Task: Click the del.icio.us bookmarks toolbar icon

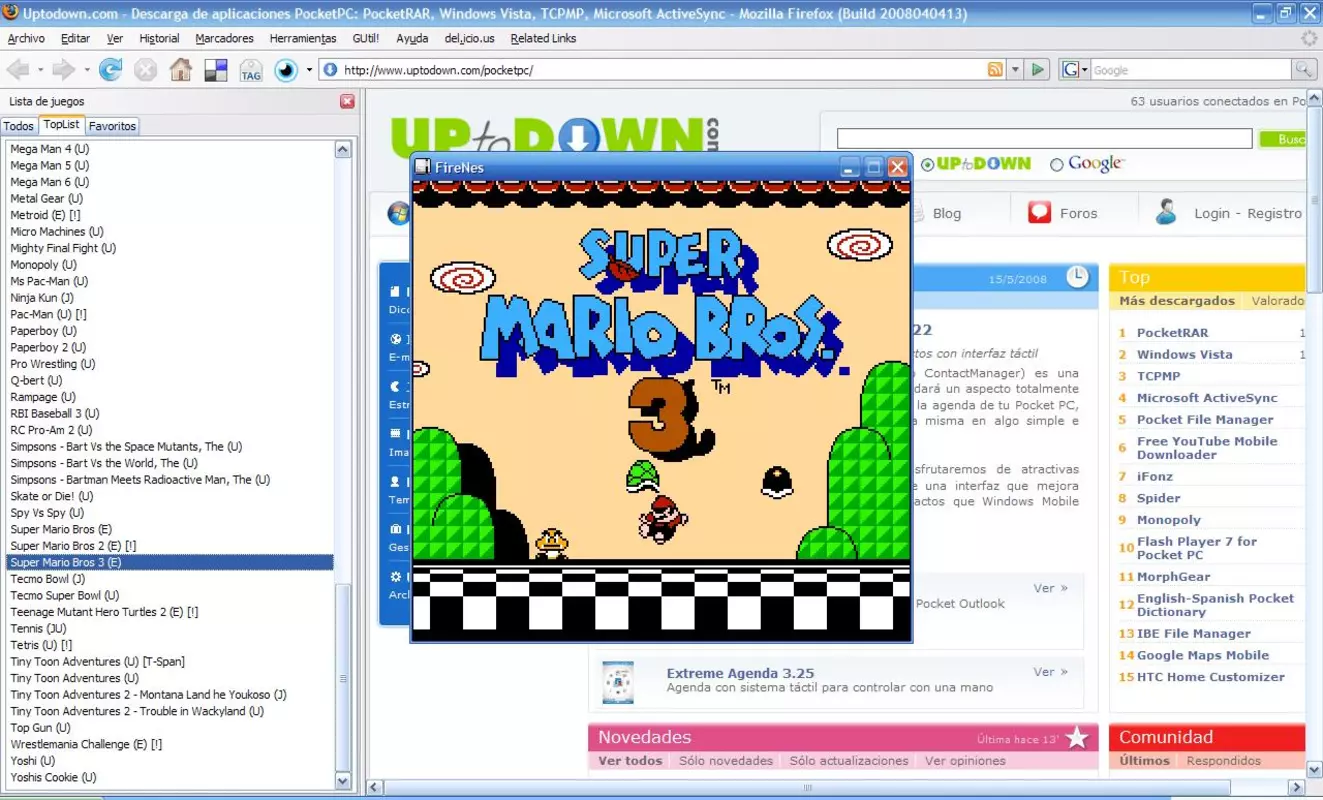Action: [x=216, y=70]
